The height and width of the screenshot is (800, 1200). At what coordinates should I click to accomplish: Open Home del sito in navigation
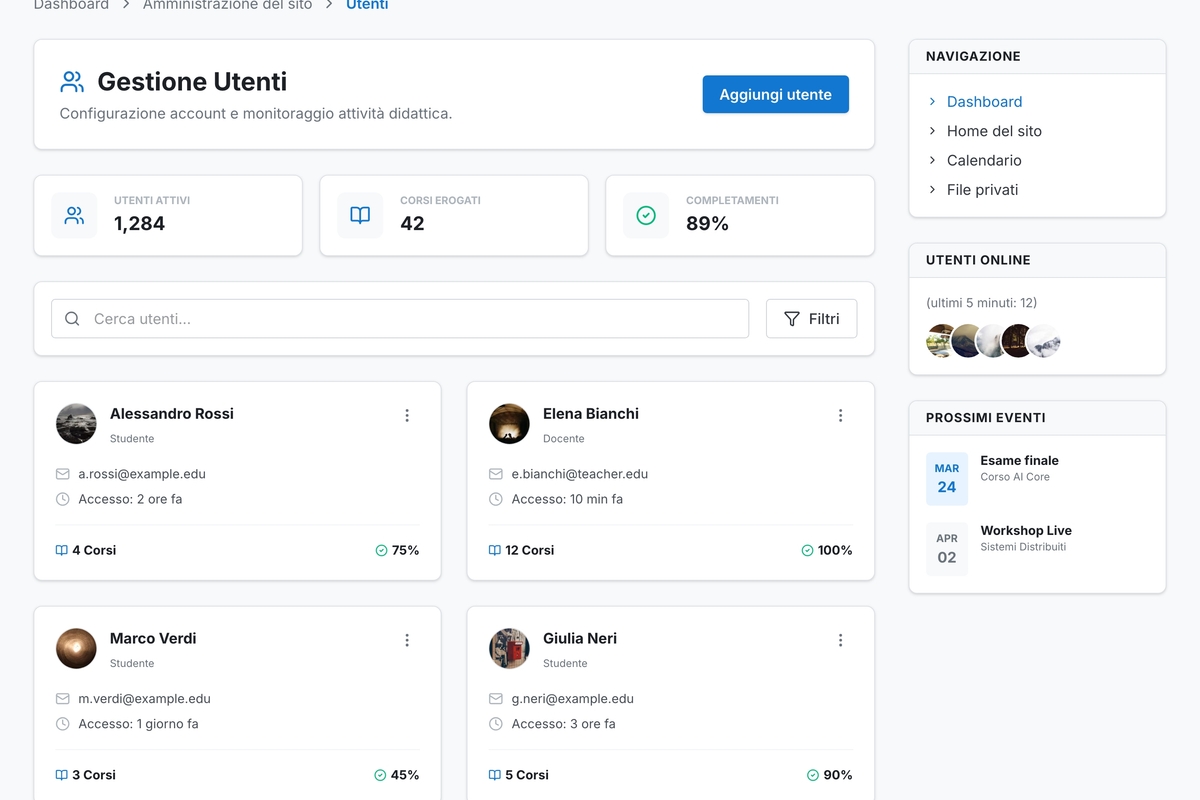point(994,131)
